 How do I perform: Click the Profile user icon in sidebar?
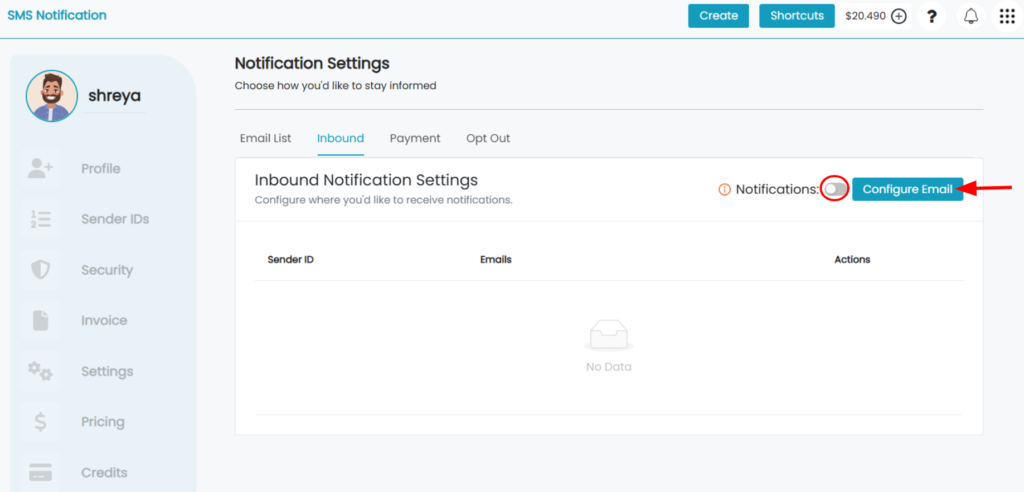[x=40, y=169]
